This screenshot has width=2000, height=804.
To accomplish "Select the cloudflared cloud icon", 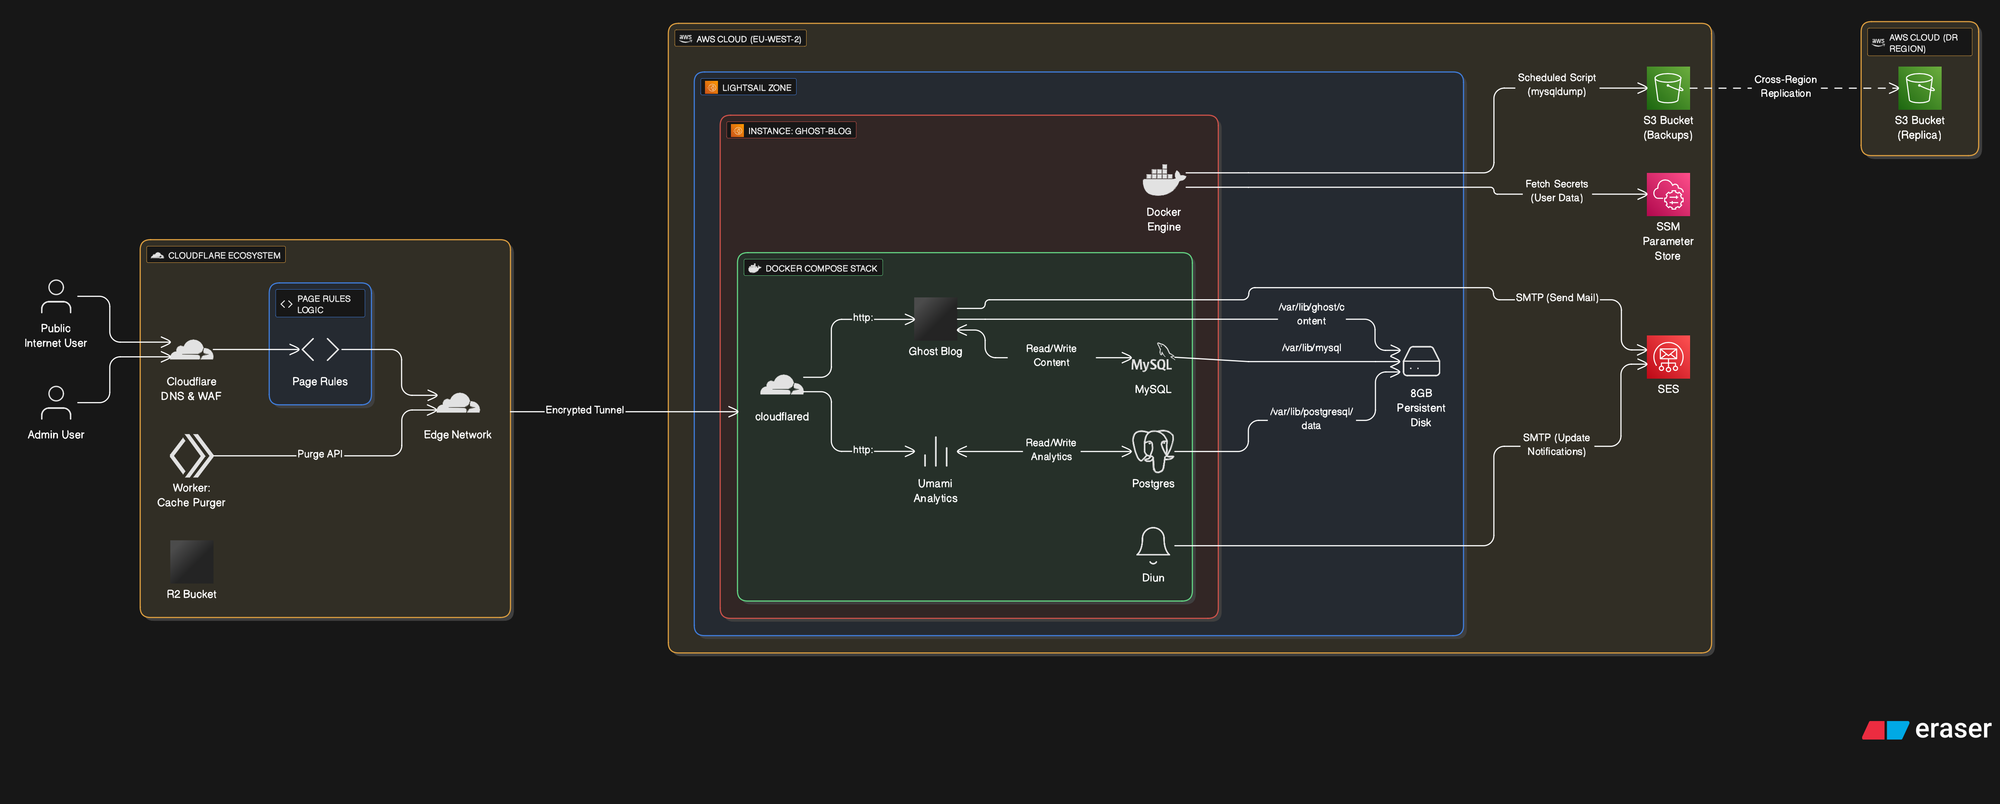I will pos(782,386).
